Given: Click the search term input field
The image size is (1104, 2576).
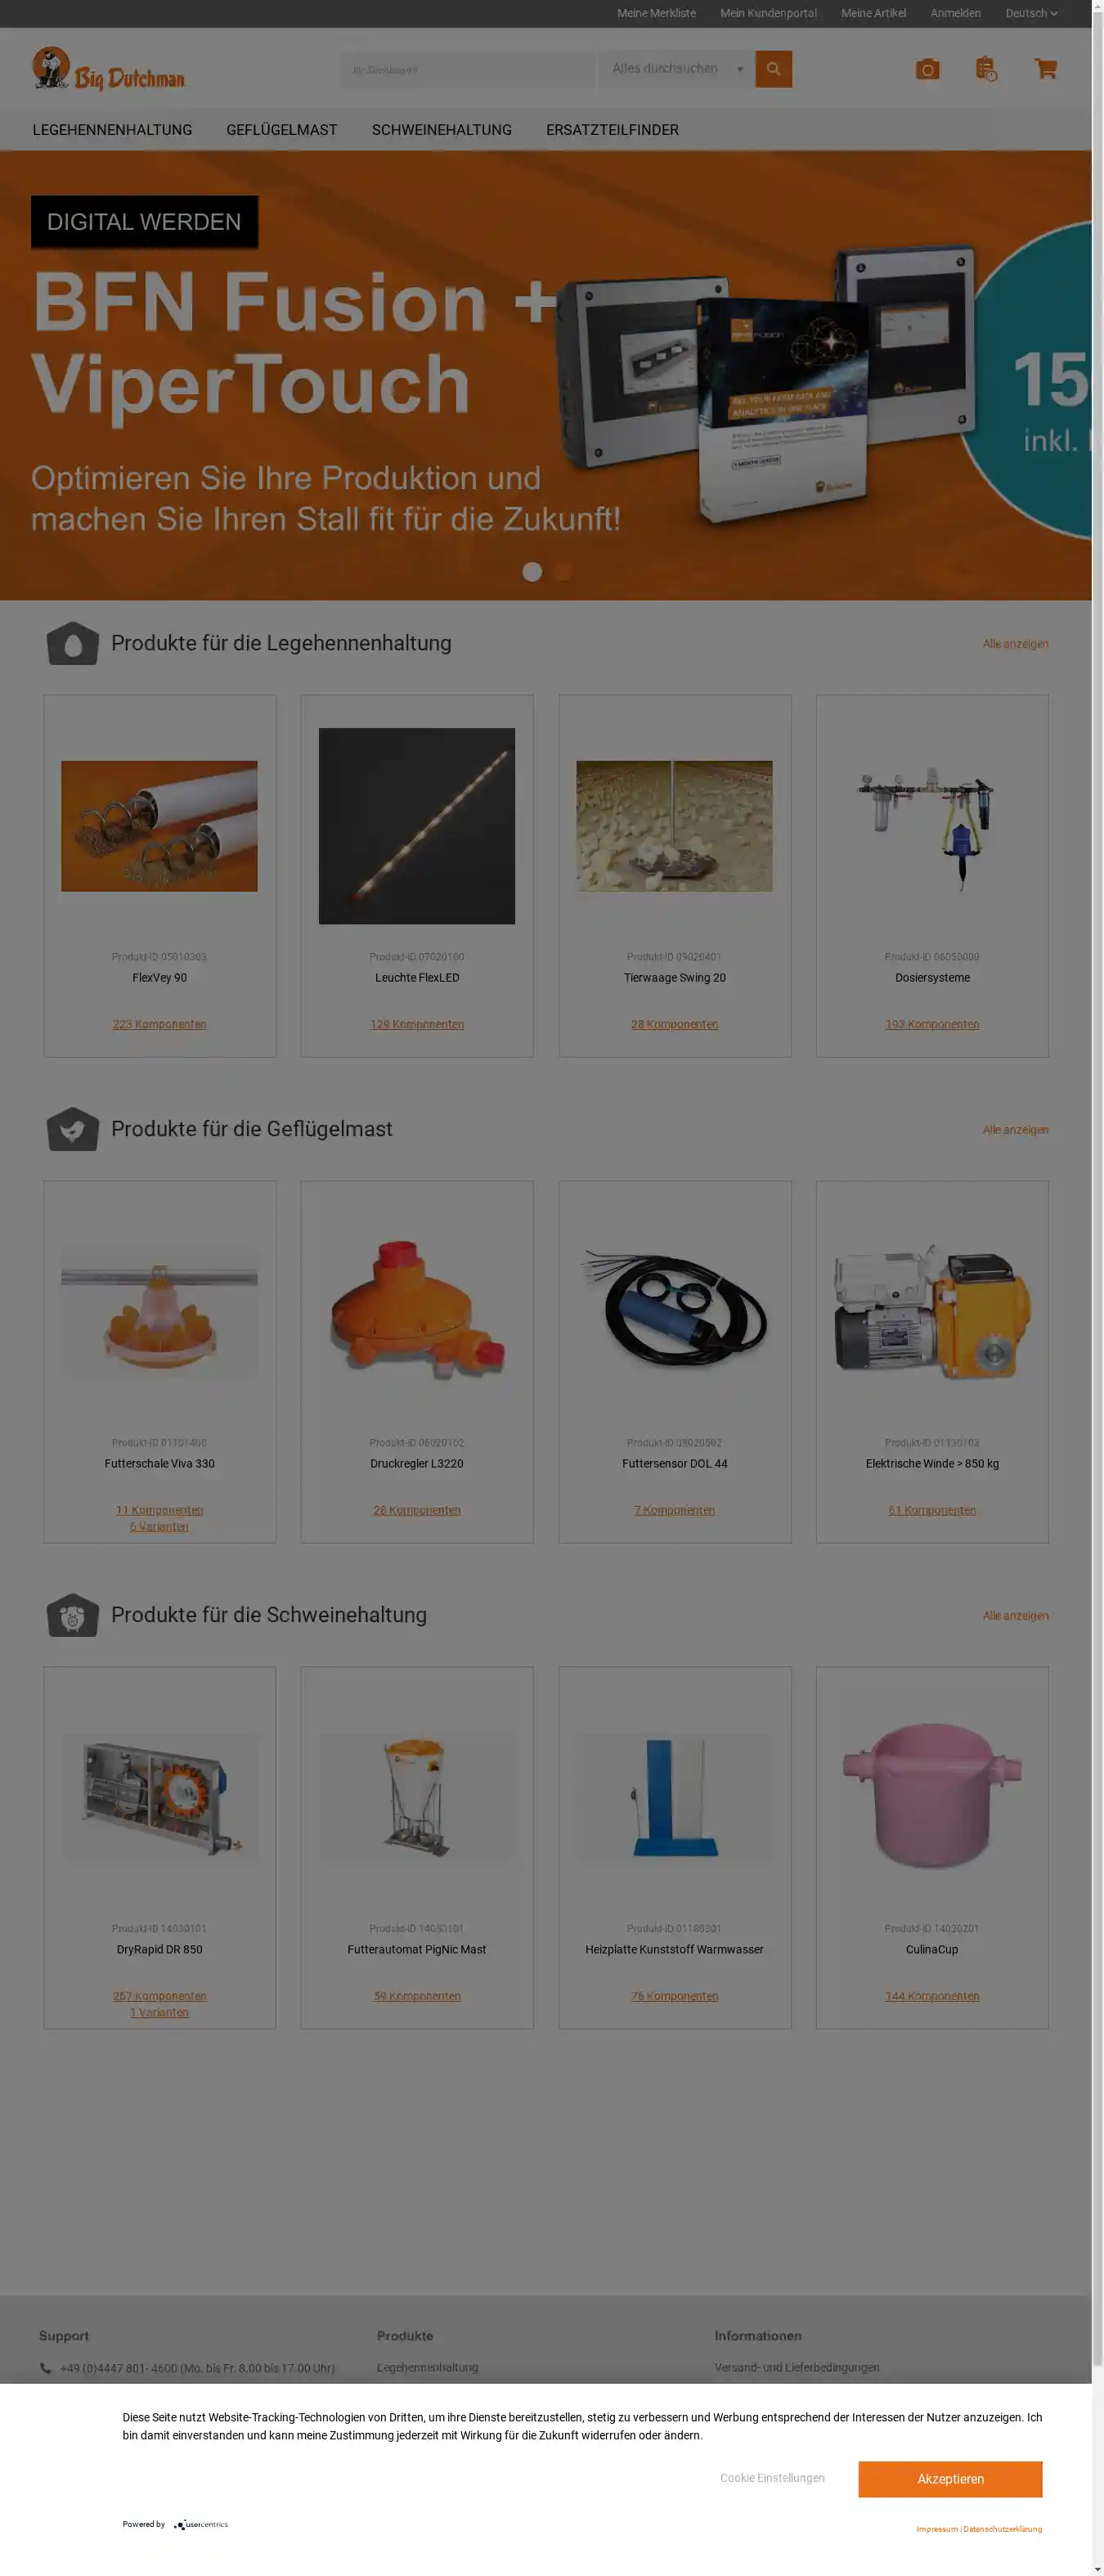Looking at the screenshot, I should click(468, 69).
